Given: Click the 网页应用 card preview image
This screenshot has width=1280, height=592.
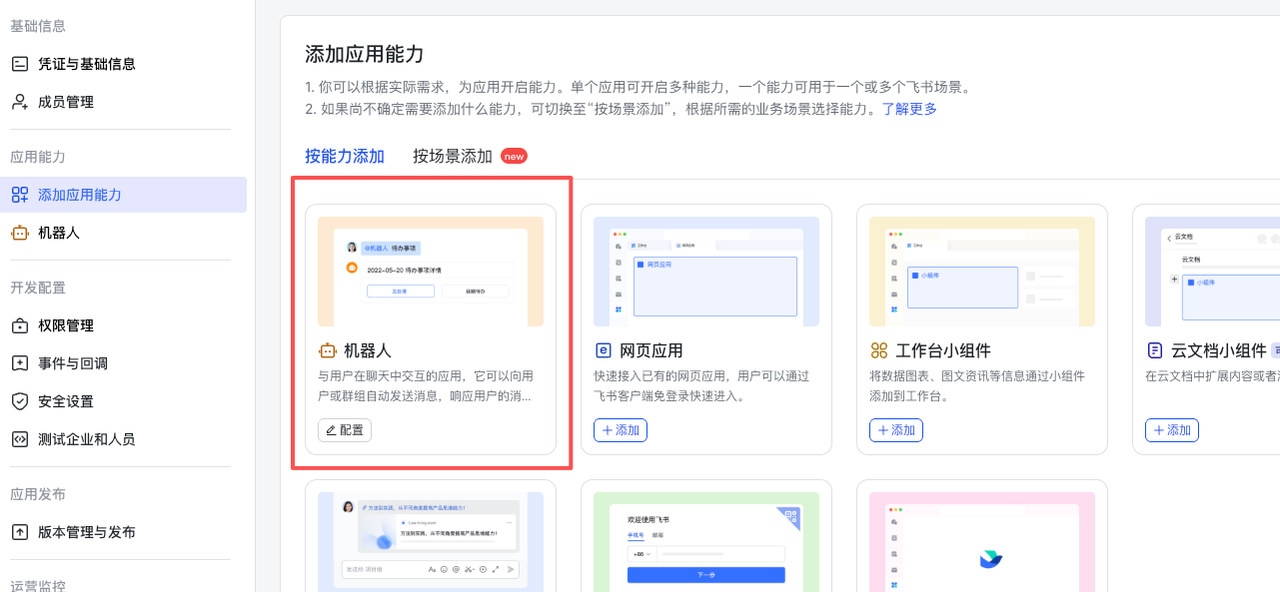Looking at the screenshot, I should 706,271.
